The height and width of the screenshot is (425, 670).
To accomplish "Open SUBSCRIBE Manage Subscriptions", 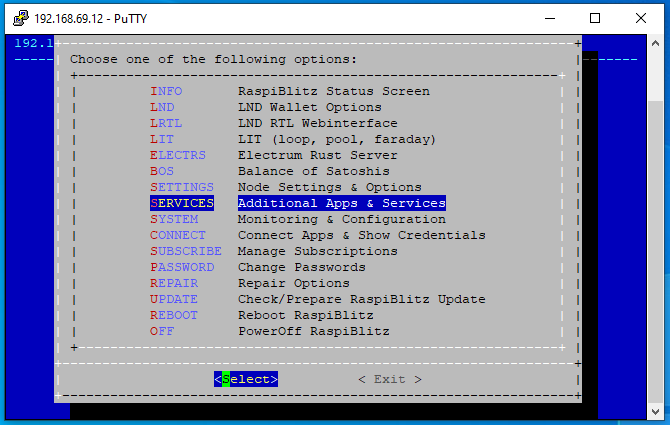I will click(x=273, y=252).
